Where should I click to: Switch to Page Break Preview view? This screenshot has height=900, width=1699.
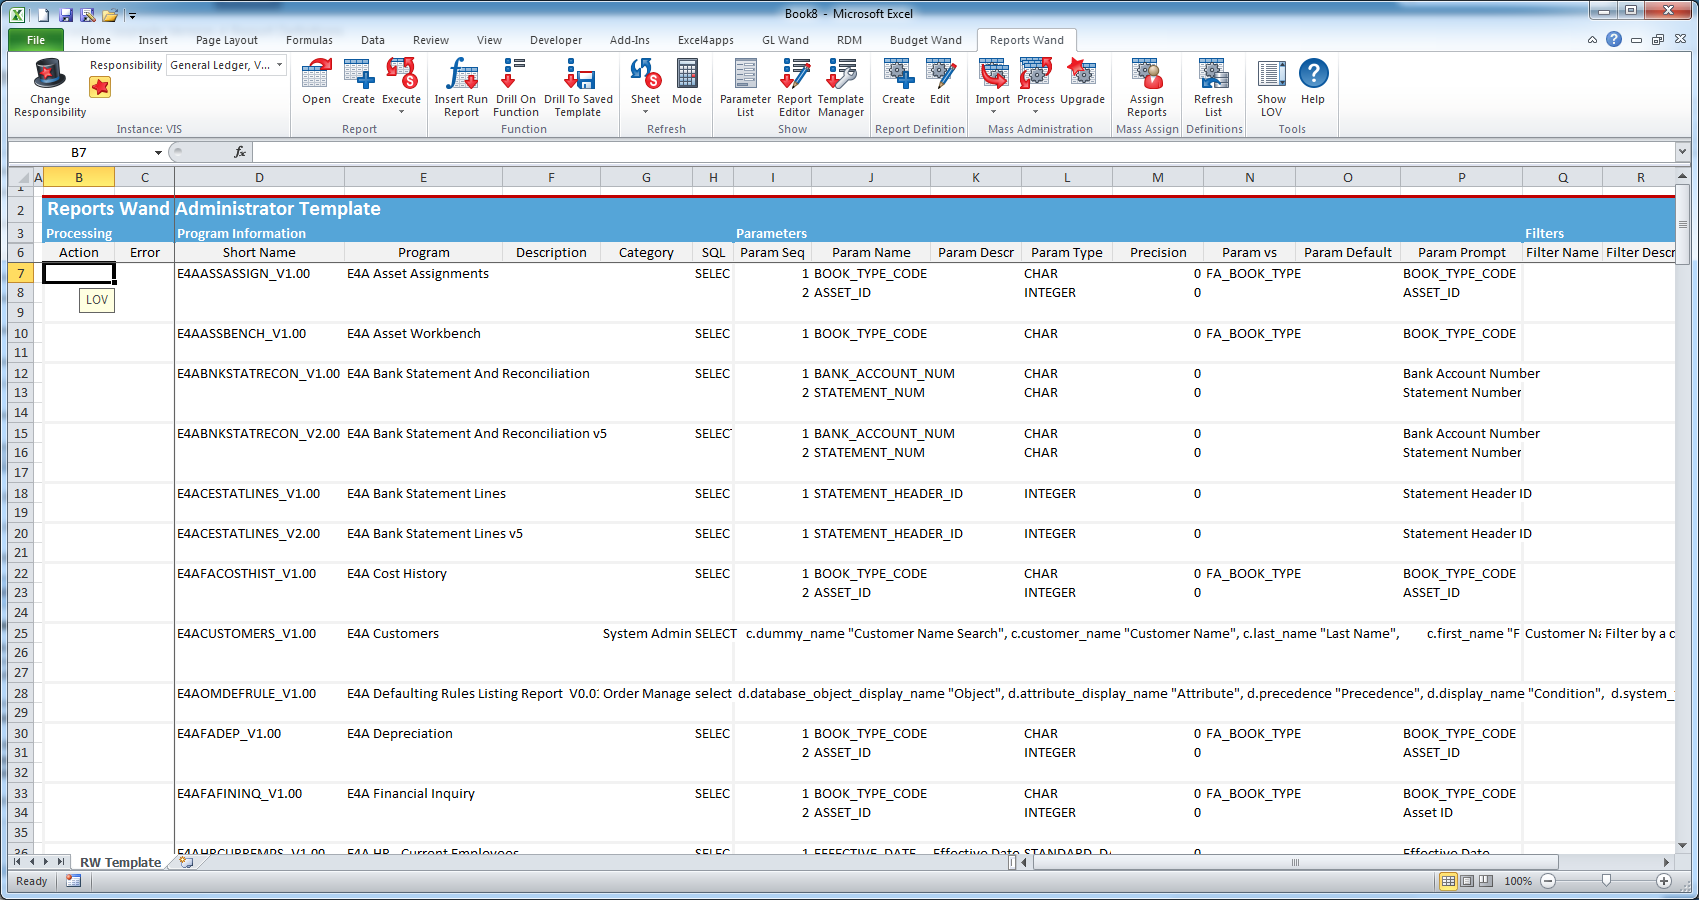(x=1486, y=881)
